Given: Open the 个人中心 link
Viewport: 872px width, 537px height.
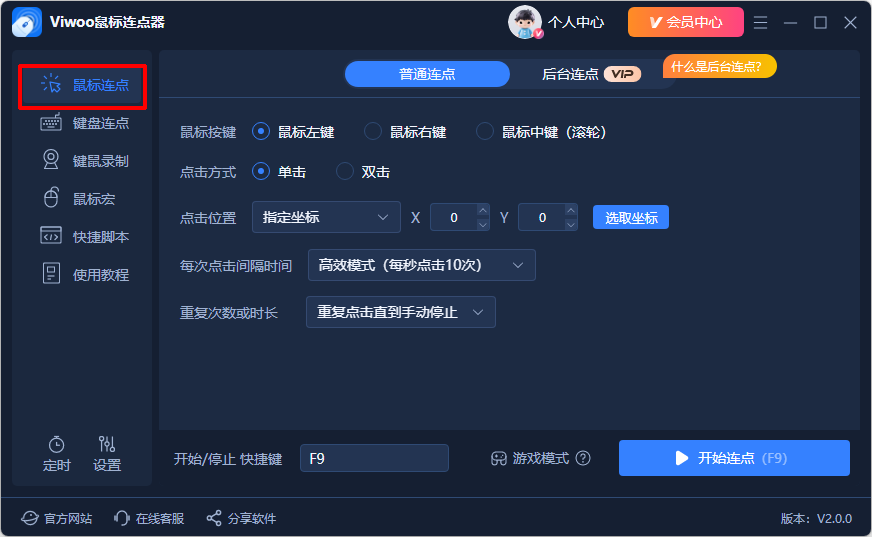Looking at the screenshot, I should tap(576, 22).
